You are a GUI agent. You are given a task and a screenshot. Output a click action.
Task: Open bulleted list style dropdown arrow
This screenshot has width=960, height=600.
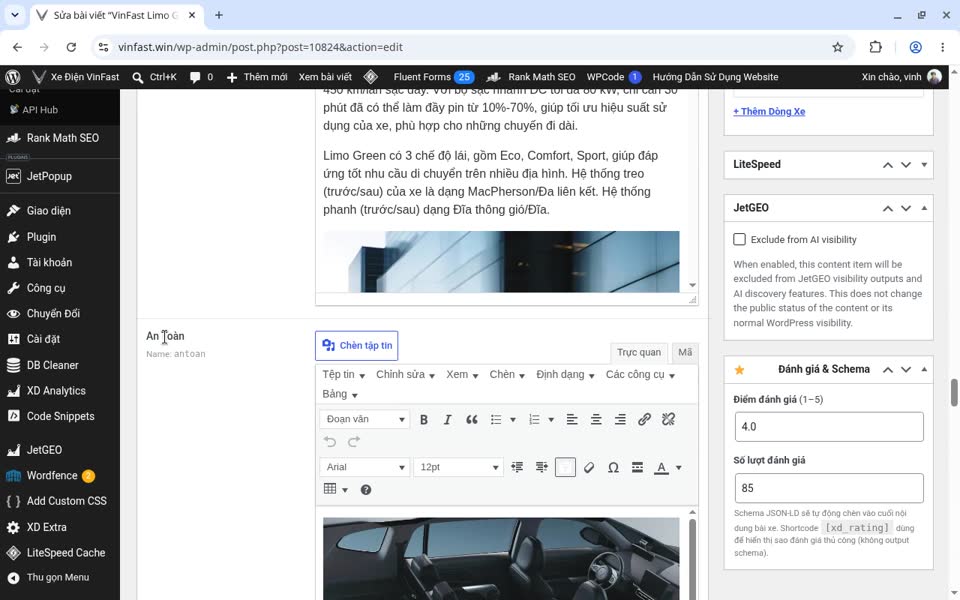513,420
